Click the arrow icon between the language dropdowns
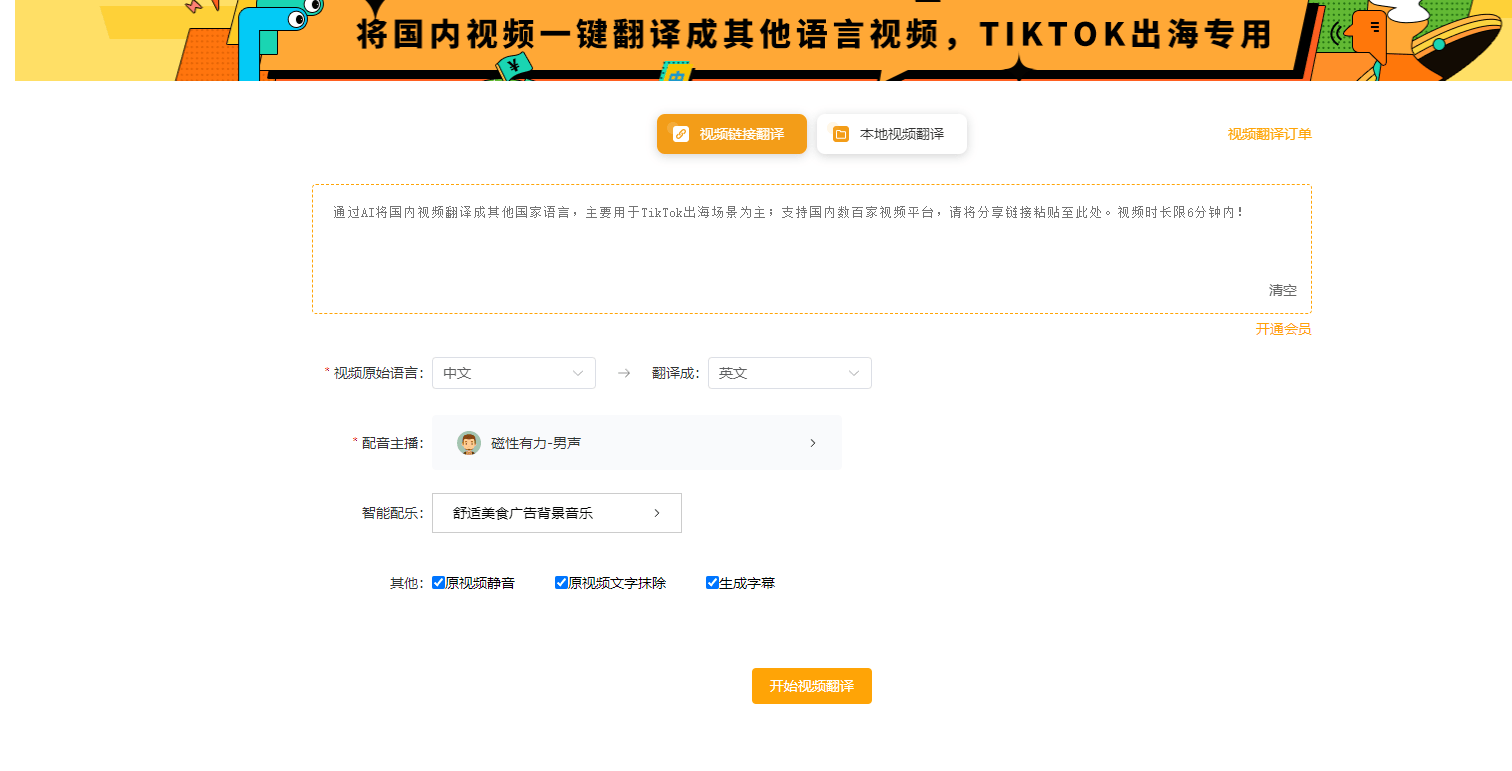 (x=624, y=372)
